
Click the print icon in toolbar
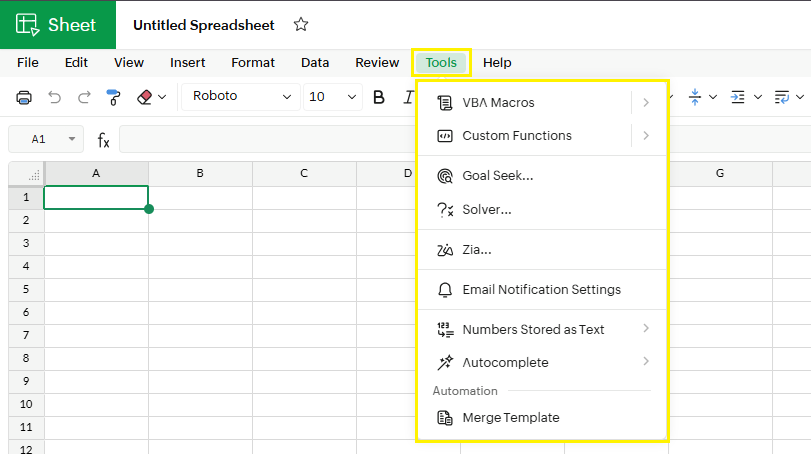(24, 97)
